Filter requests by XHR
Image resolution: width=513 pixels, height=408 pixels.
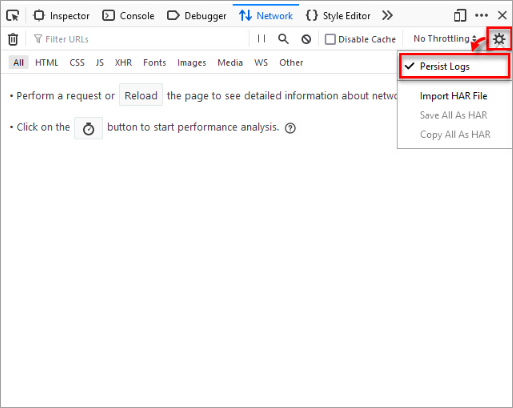tap(123, 63)
